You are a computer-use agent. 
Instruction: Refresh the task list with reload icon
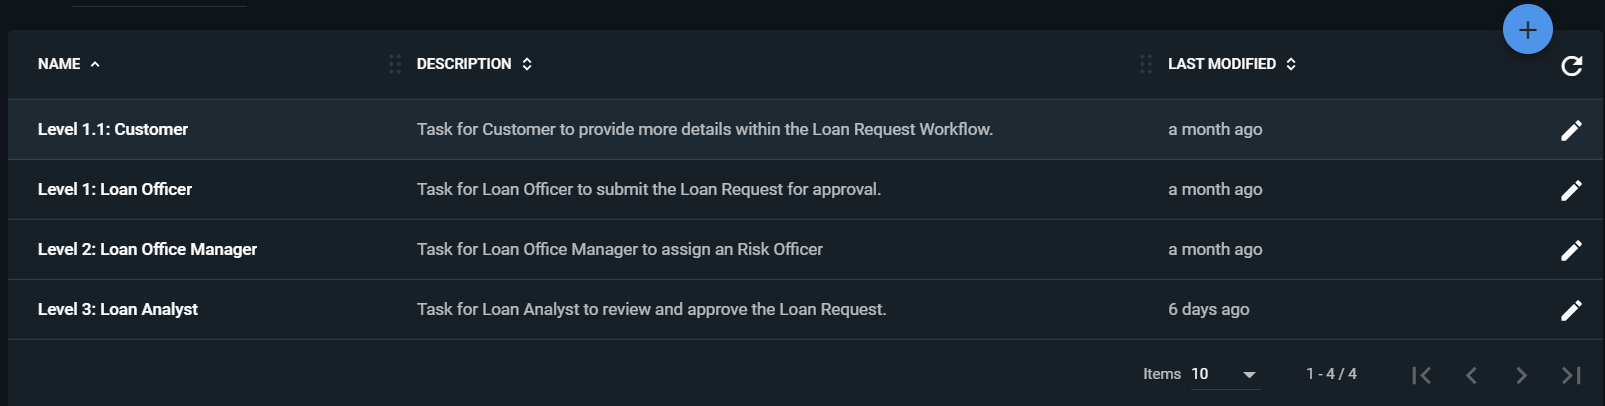[1571, 66]
